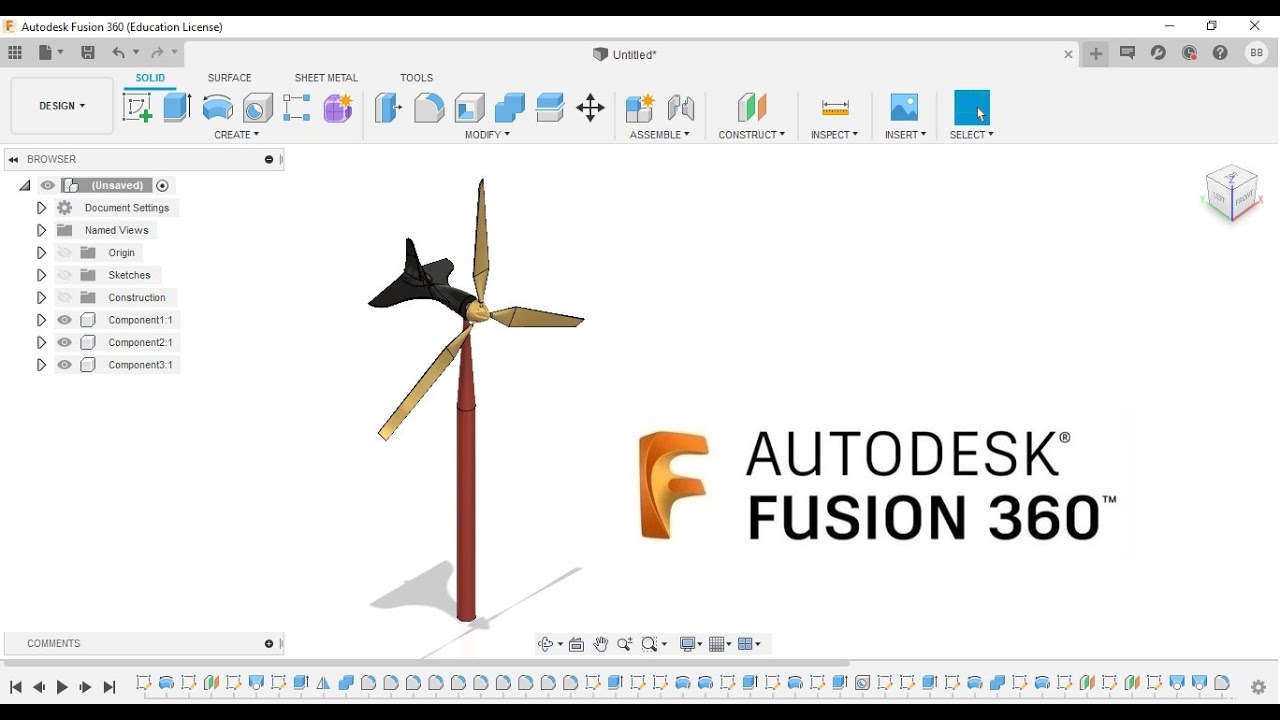Image resolution: width=1280 pixels, height=720 pixels.
Task: Select the Rectangular Pattern tool
Action: (297, 107)
